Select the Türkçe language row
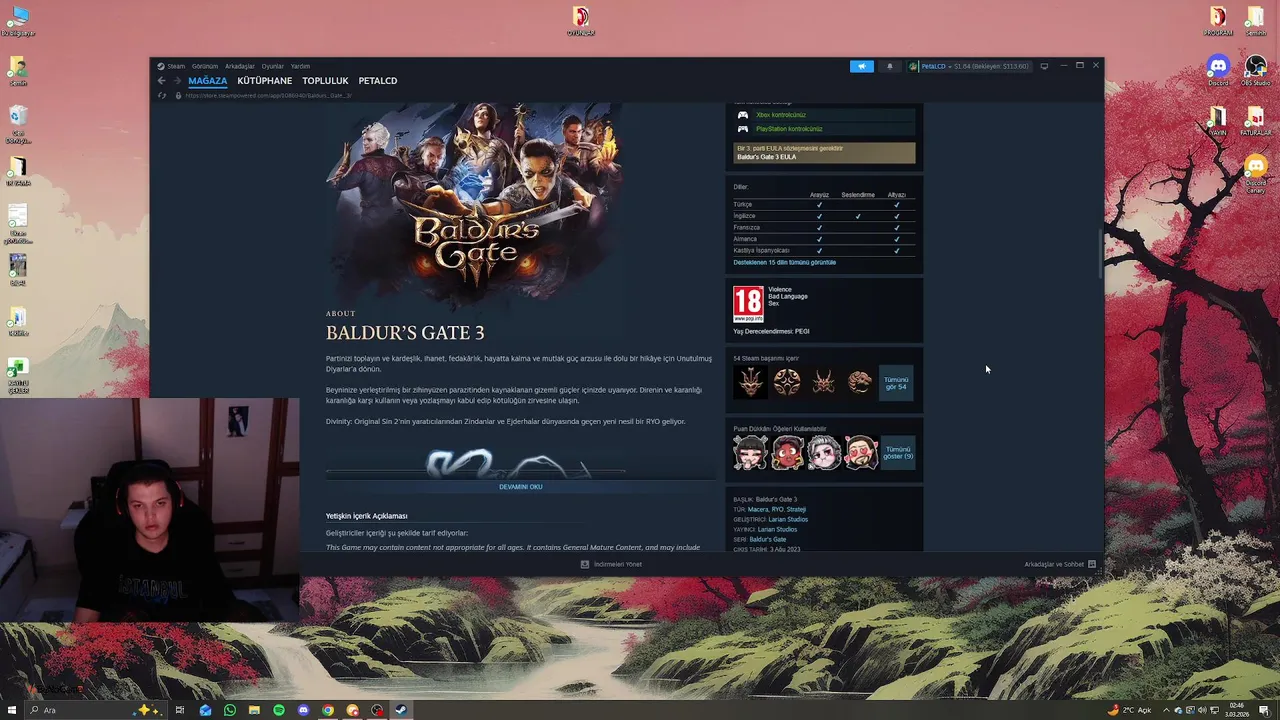The image size is (1280, 720). pos(824,204)
